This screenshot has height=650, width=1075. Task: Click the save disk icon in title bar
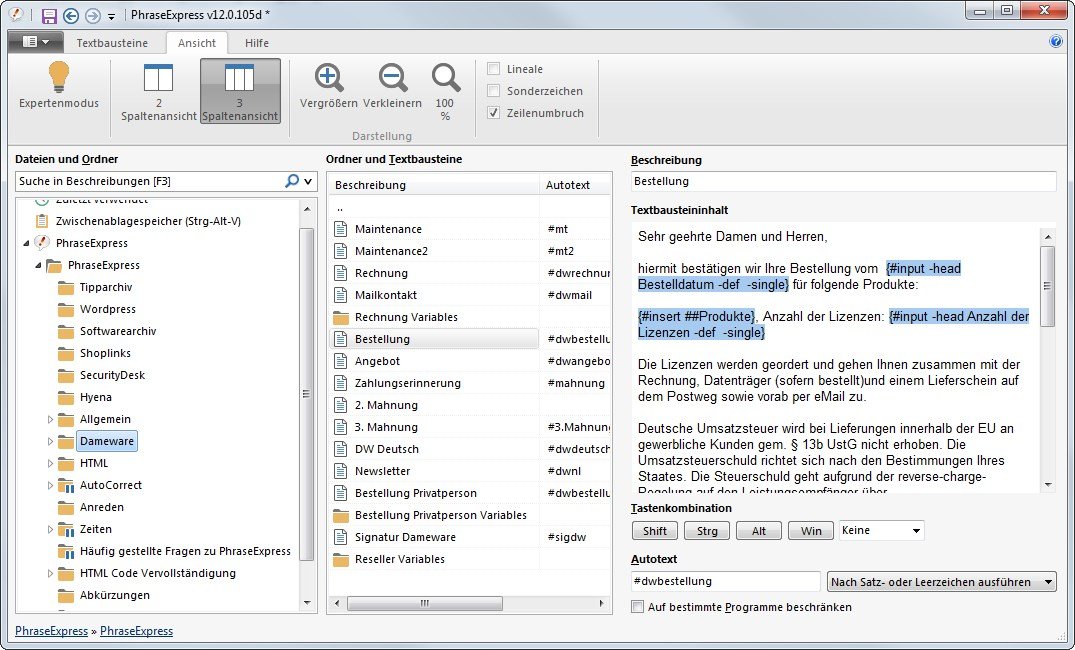(x=49, y=16)
